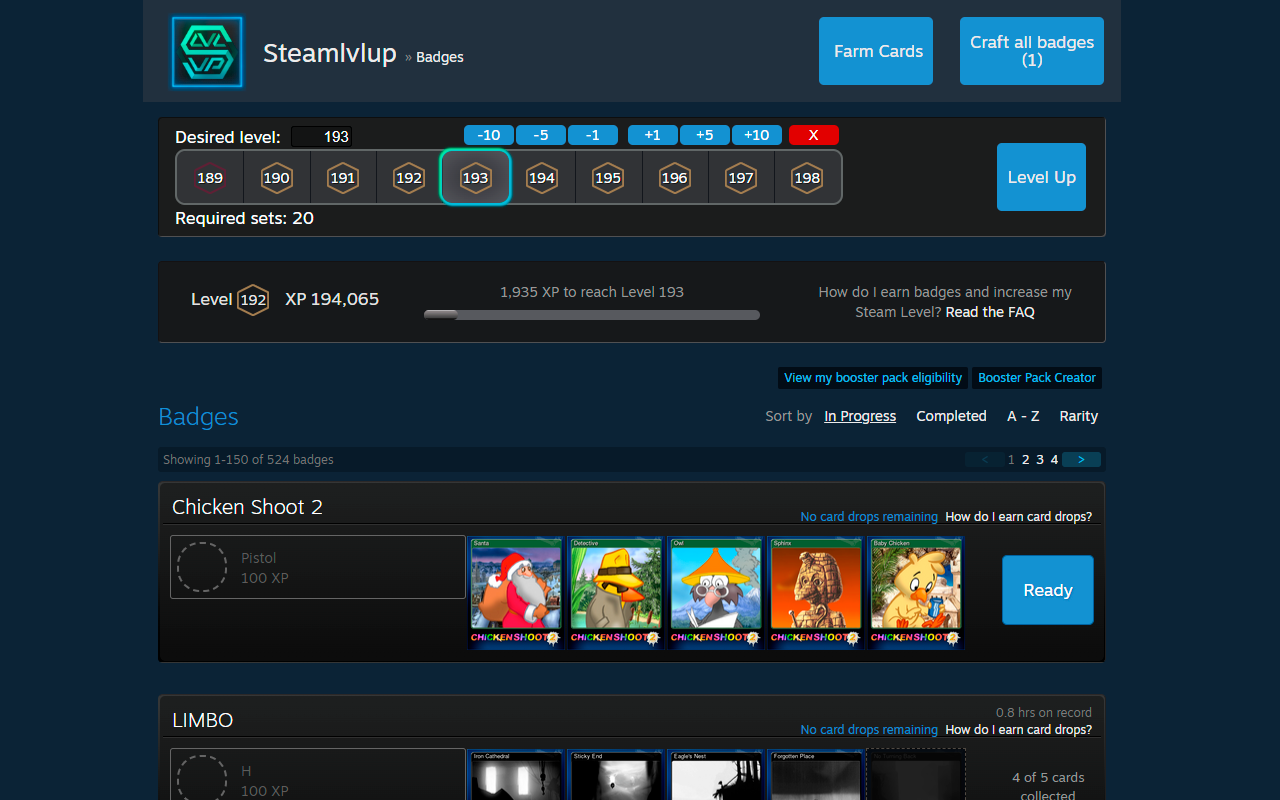Click the Sphinx trading card thumbnail
This screenshot has height=800, width=1280.
coord(815,592)
